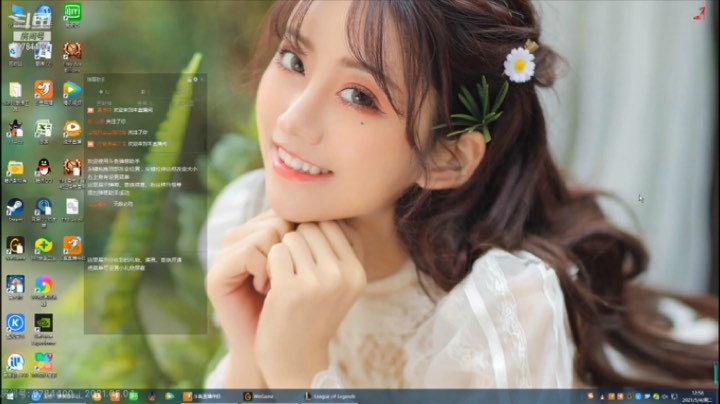Open the orange TV-shaped live streaming shortcut
720x404 pixels.
tap(72, 132)
